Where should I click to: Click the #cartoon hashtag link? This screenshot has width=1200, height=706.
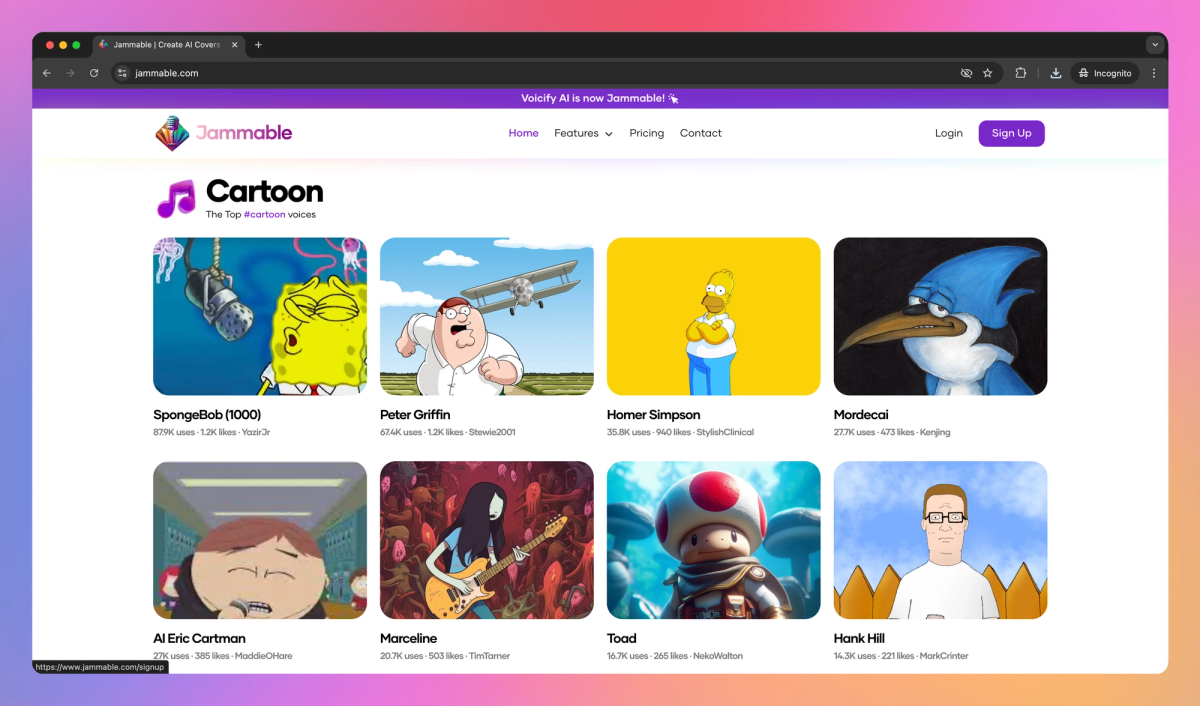[x=264, y=214]
